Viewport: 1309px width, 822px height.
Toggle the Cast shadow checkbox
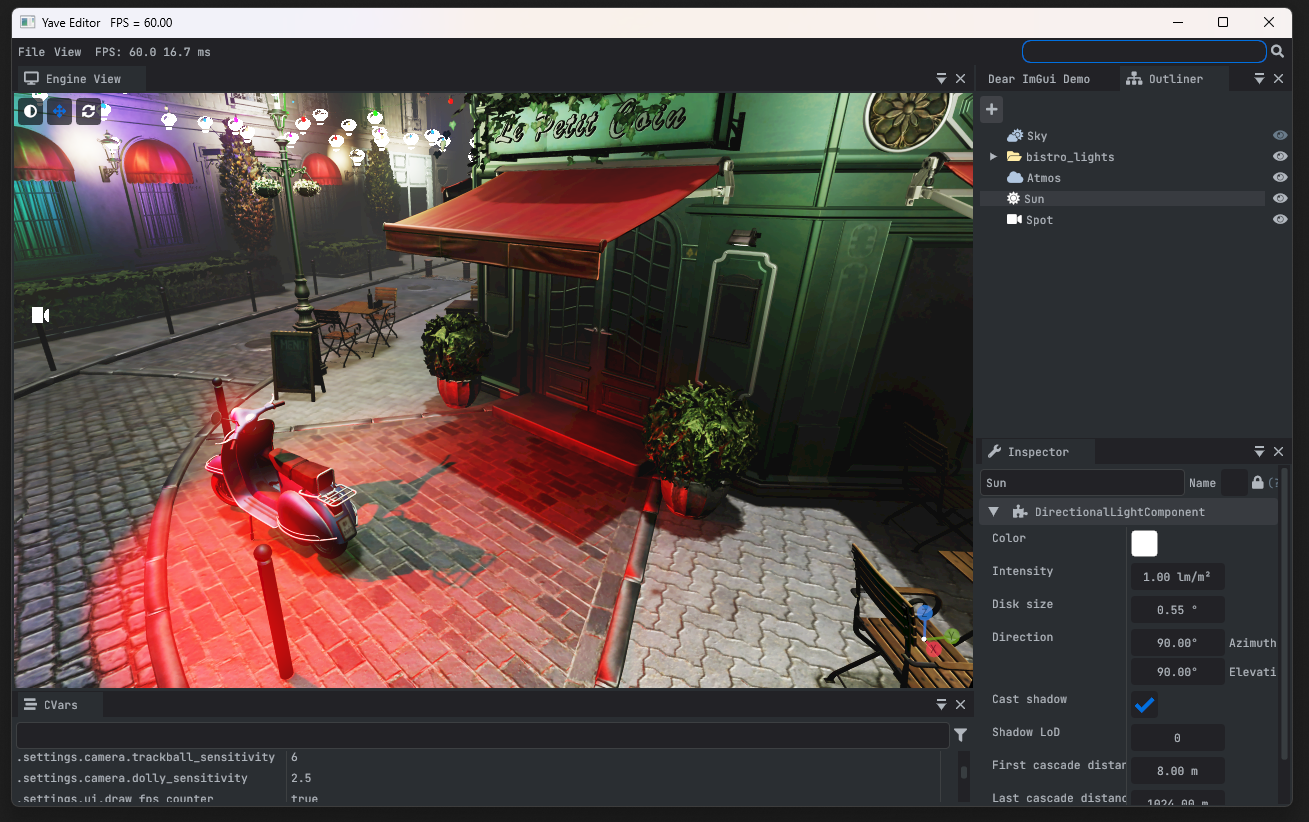pos(1144,705)
